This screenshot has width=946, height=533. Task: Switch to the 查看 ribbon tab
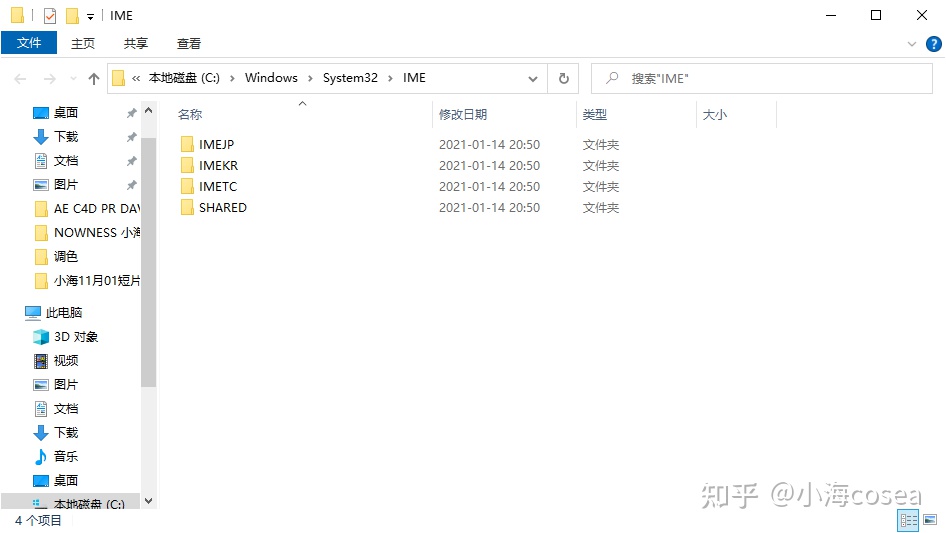(x=189, y=43)
